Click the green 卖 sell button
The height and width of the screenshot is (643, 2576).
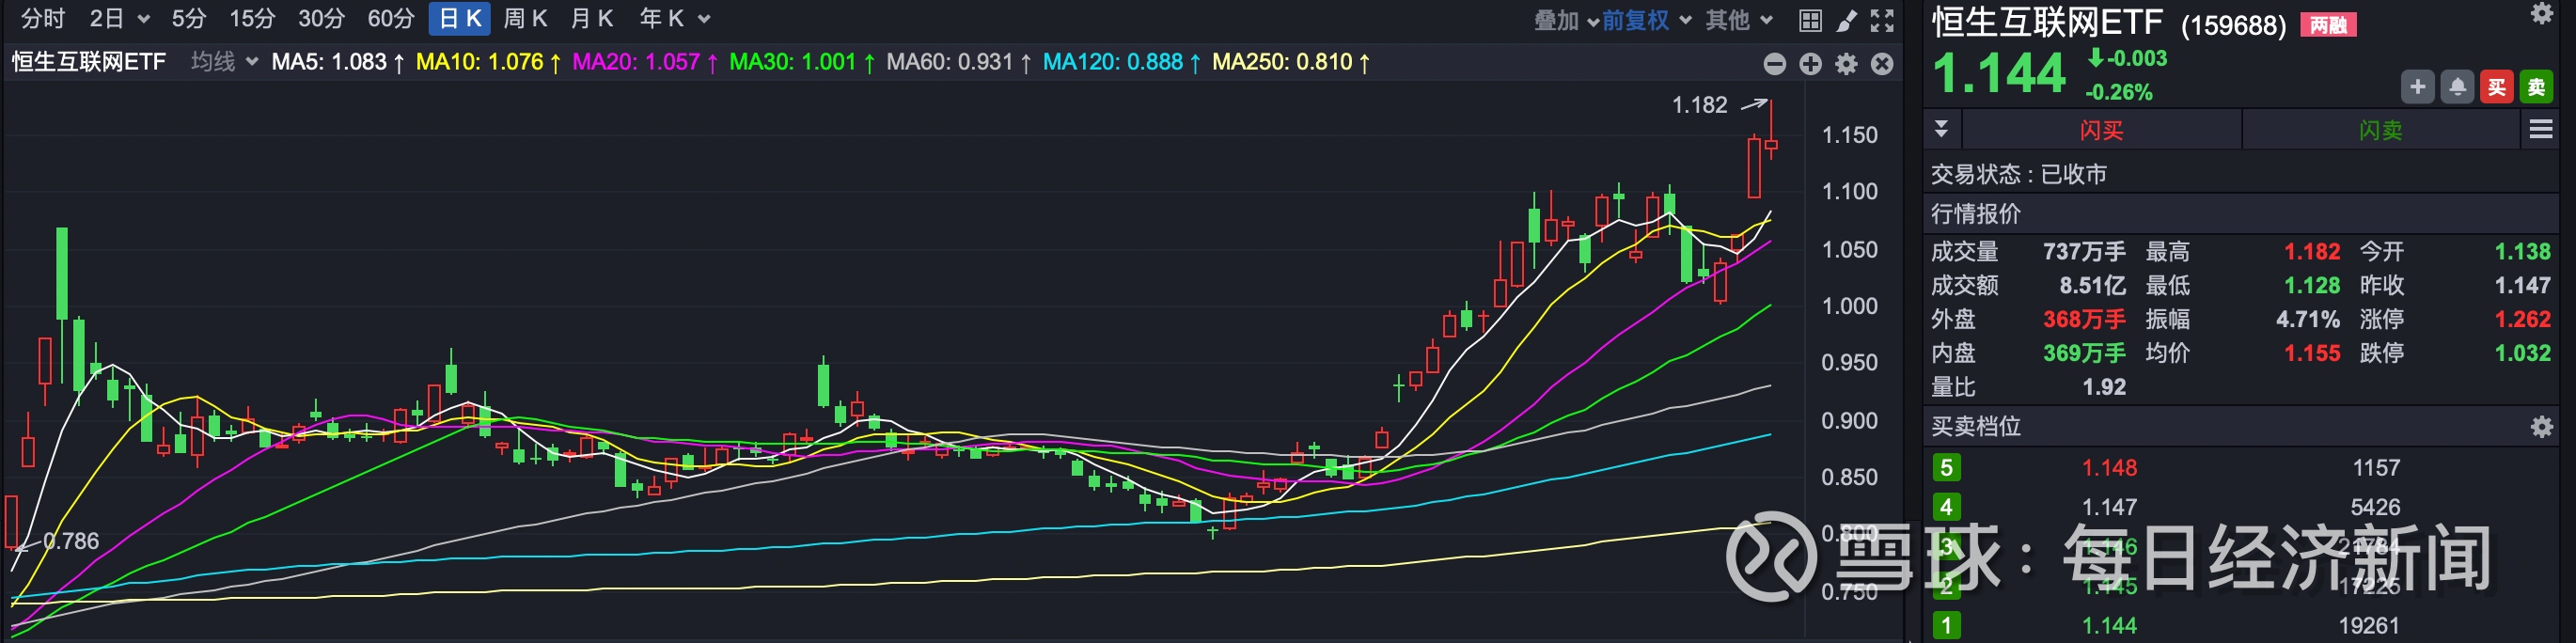pos(2537,87)
